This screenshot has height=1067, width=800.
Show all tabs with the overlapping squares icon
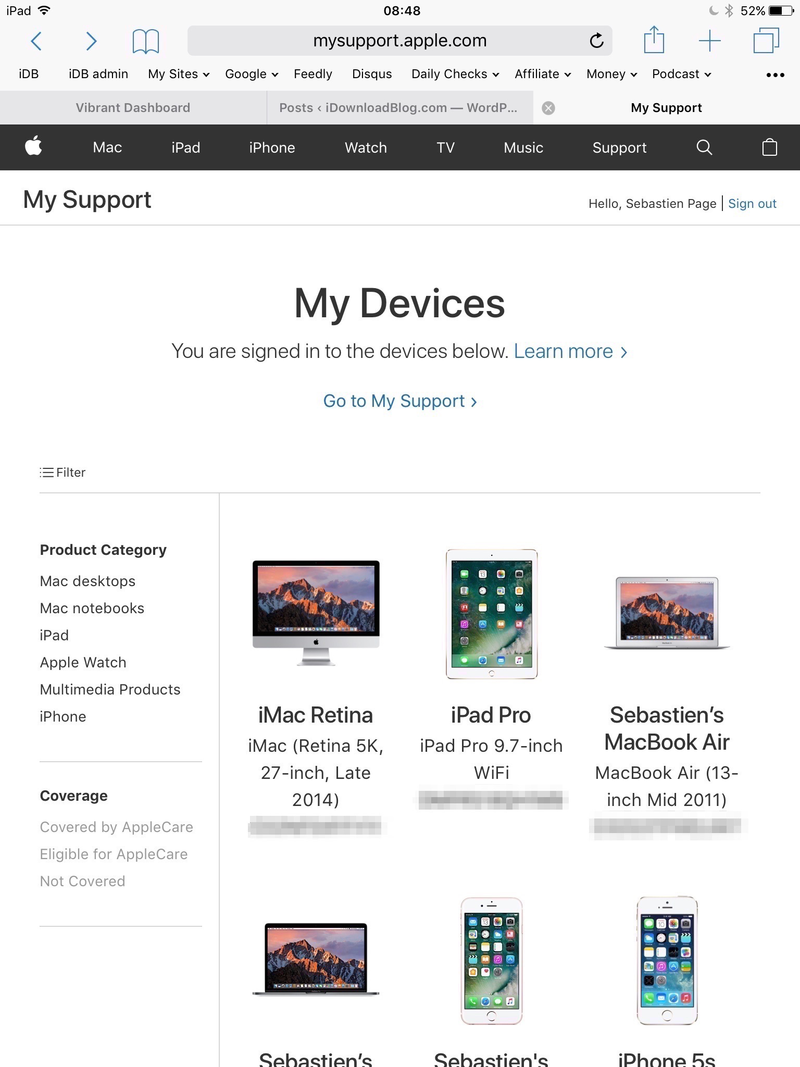click(x=766, y=40)
